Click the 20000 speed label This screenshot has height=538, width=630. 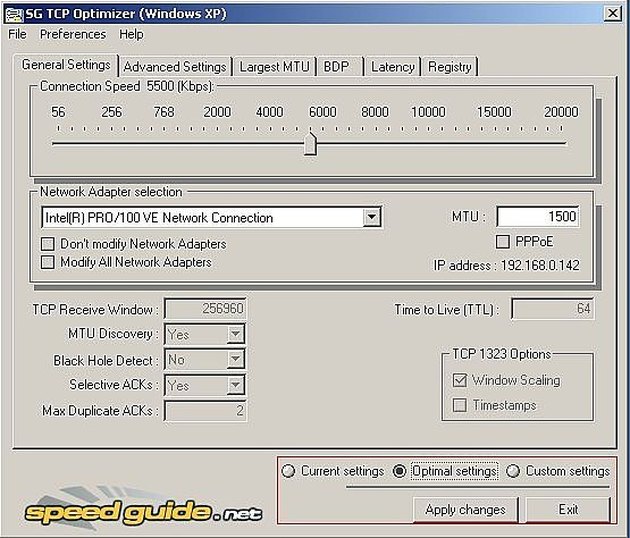coord(561,112)
